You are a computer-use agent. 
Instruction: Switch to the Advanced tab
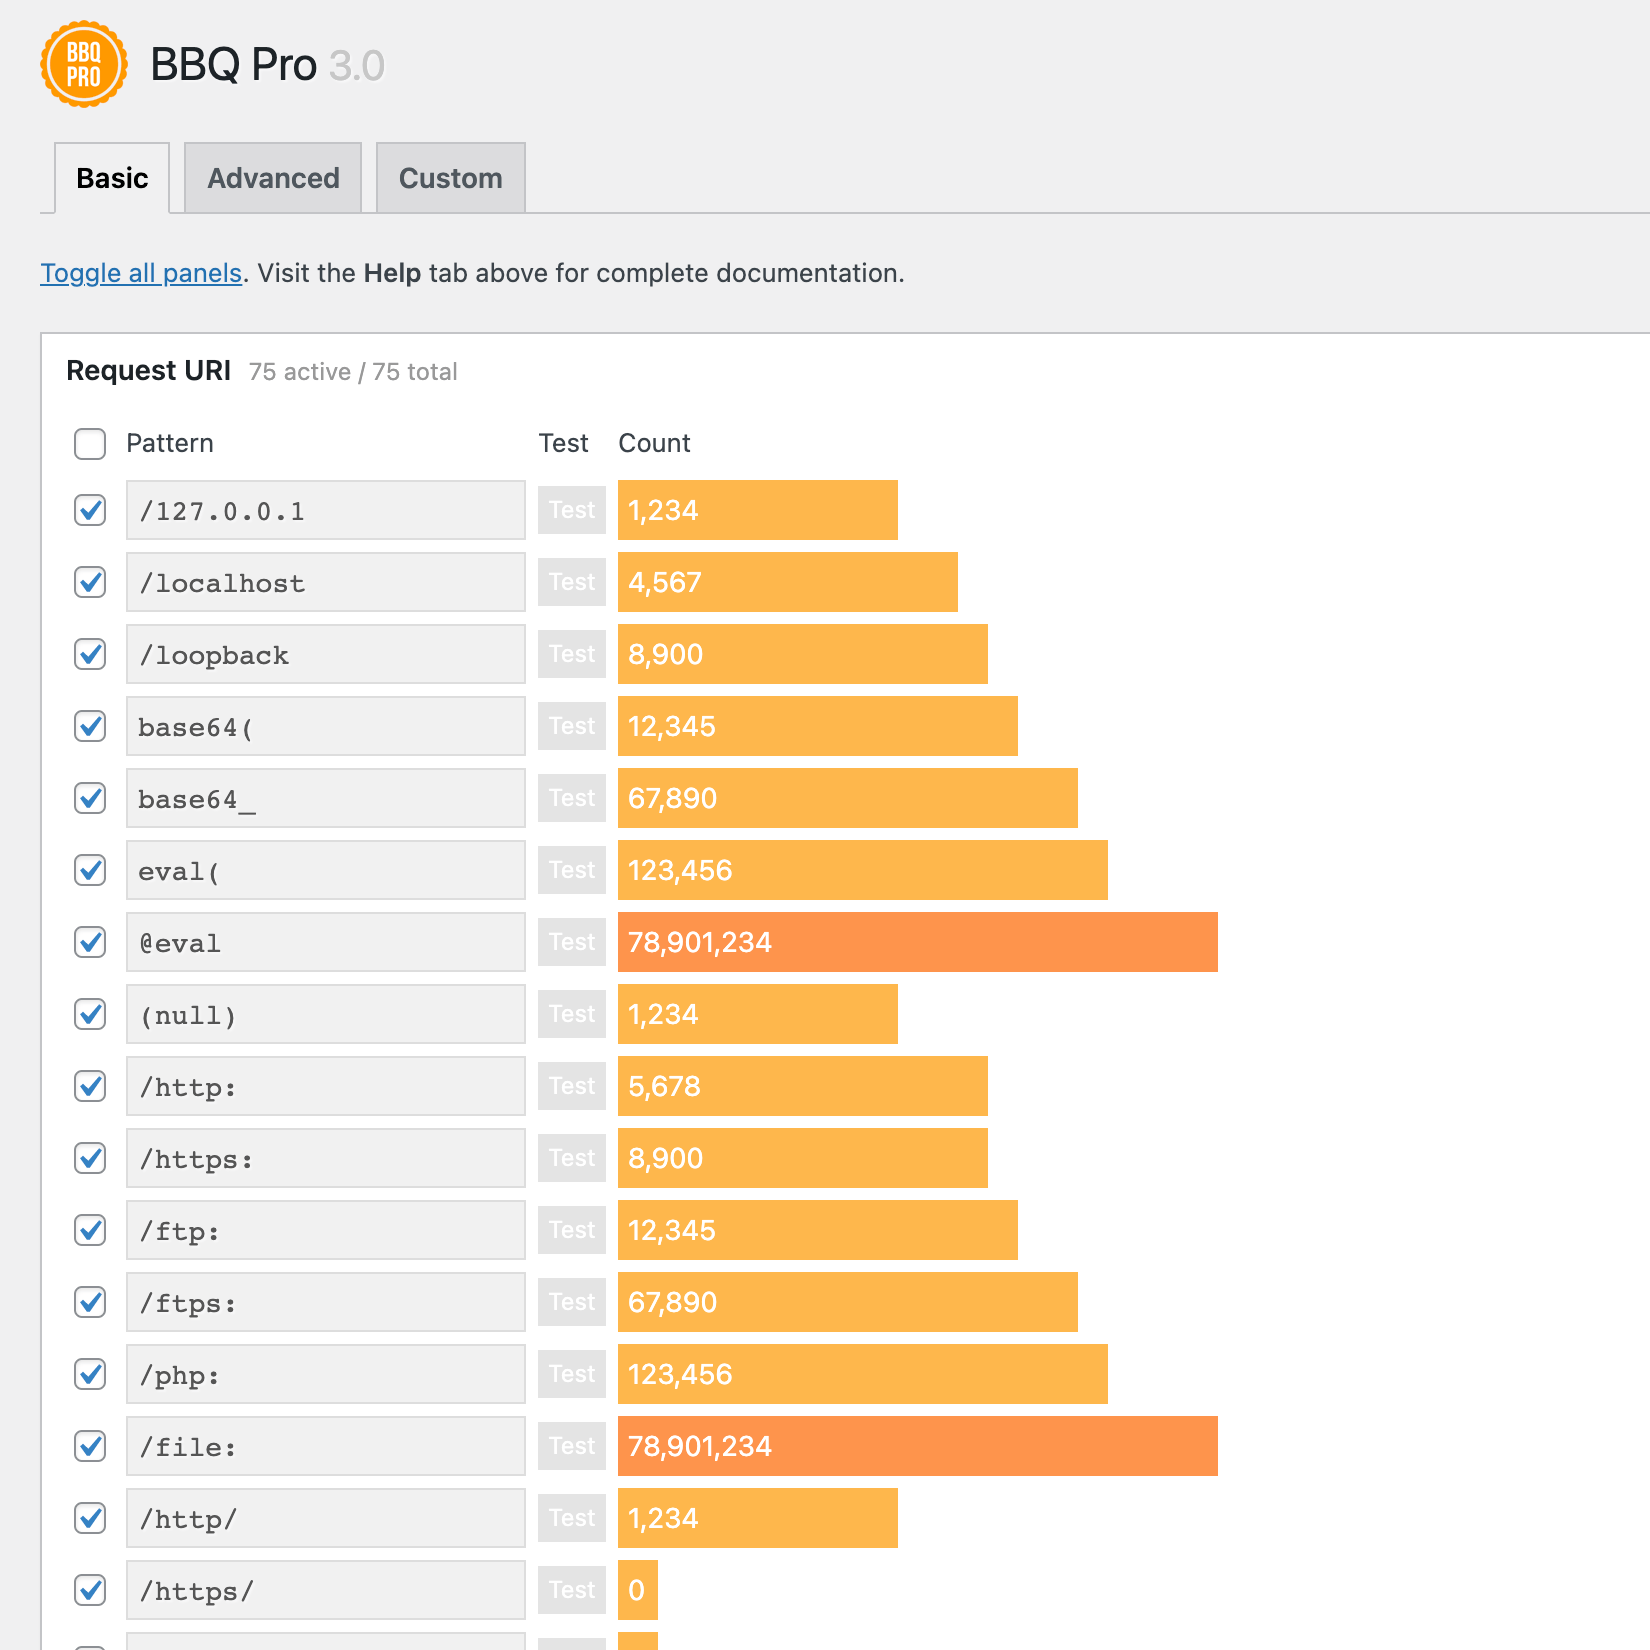coord(273,178)
